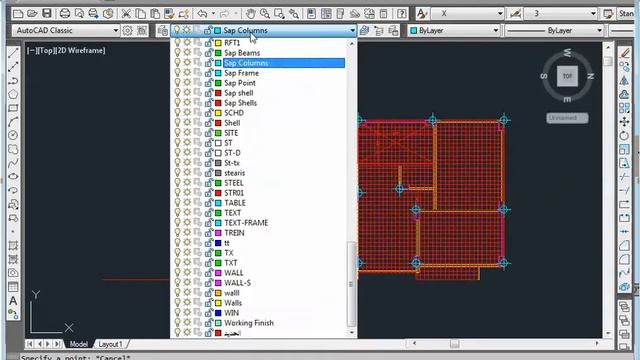Open Undo history dropdown arrow

coord(213,14)
